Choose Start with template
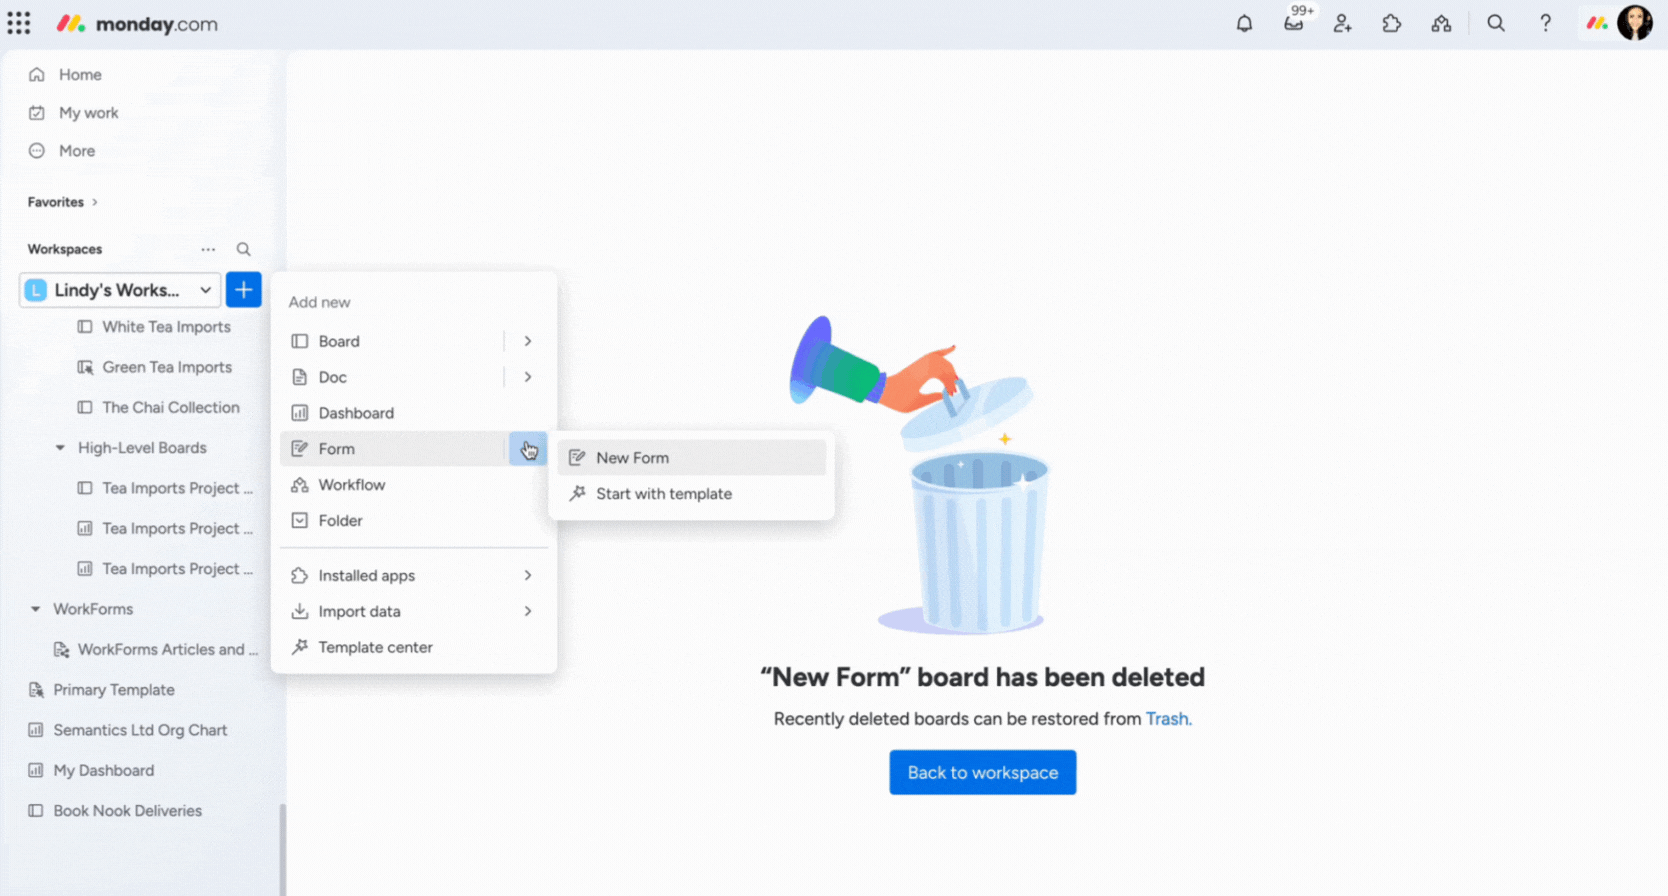 (692, 494)
